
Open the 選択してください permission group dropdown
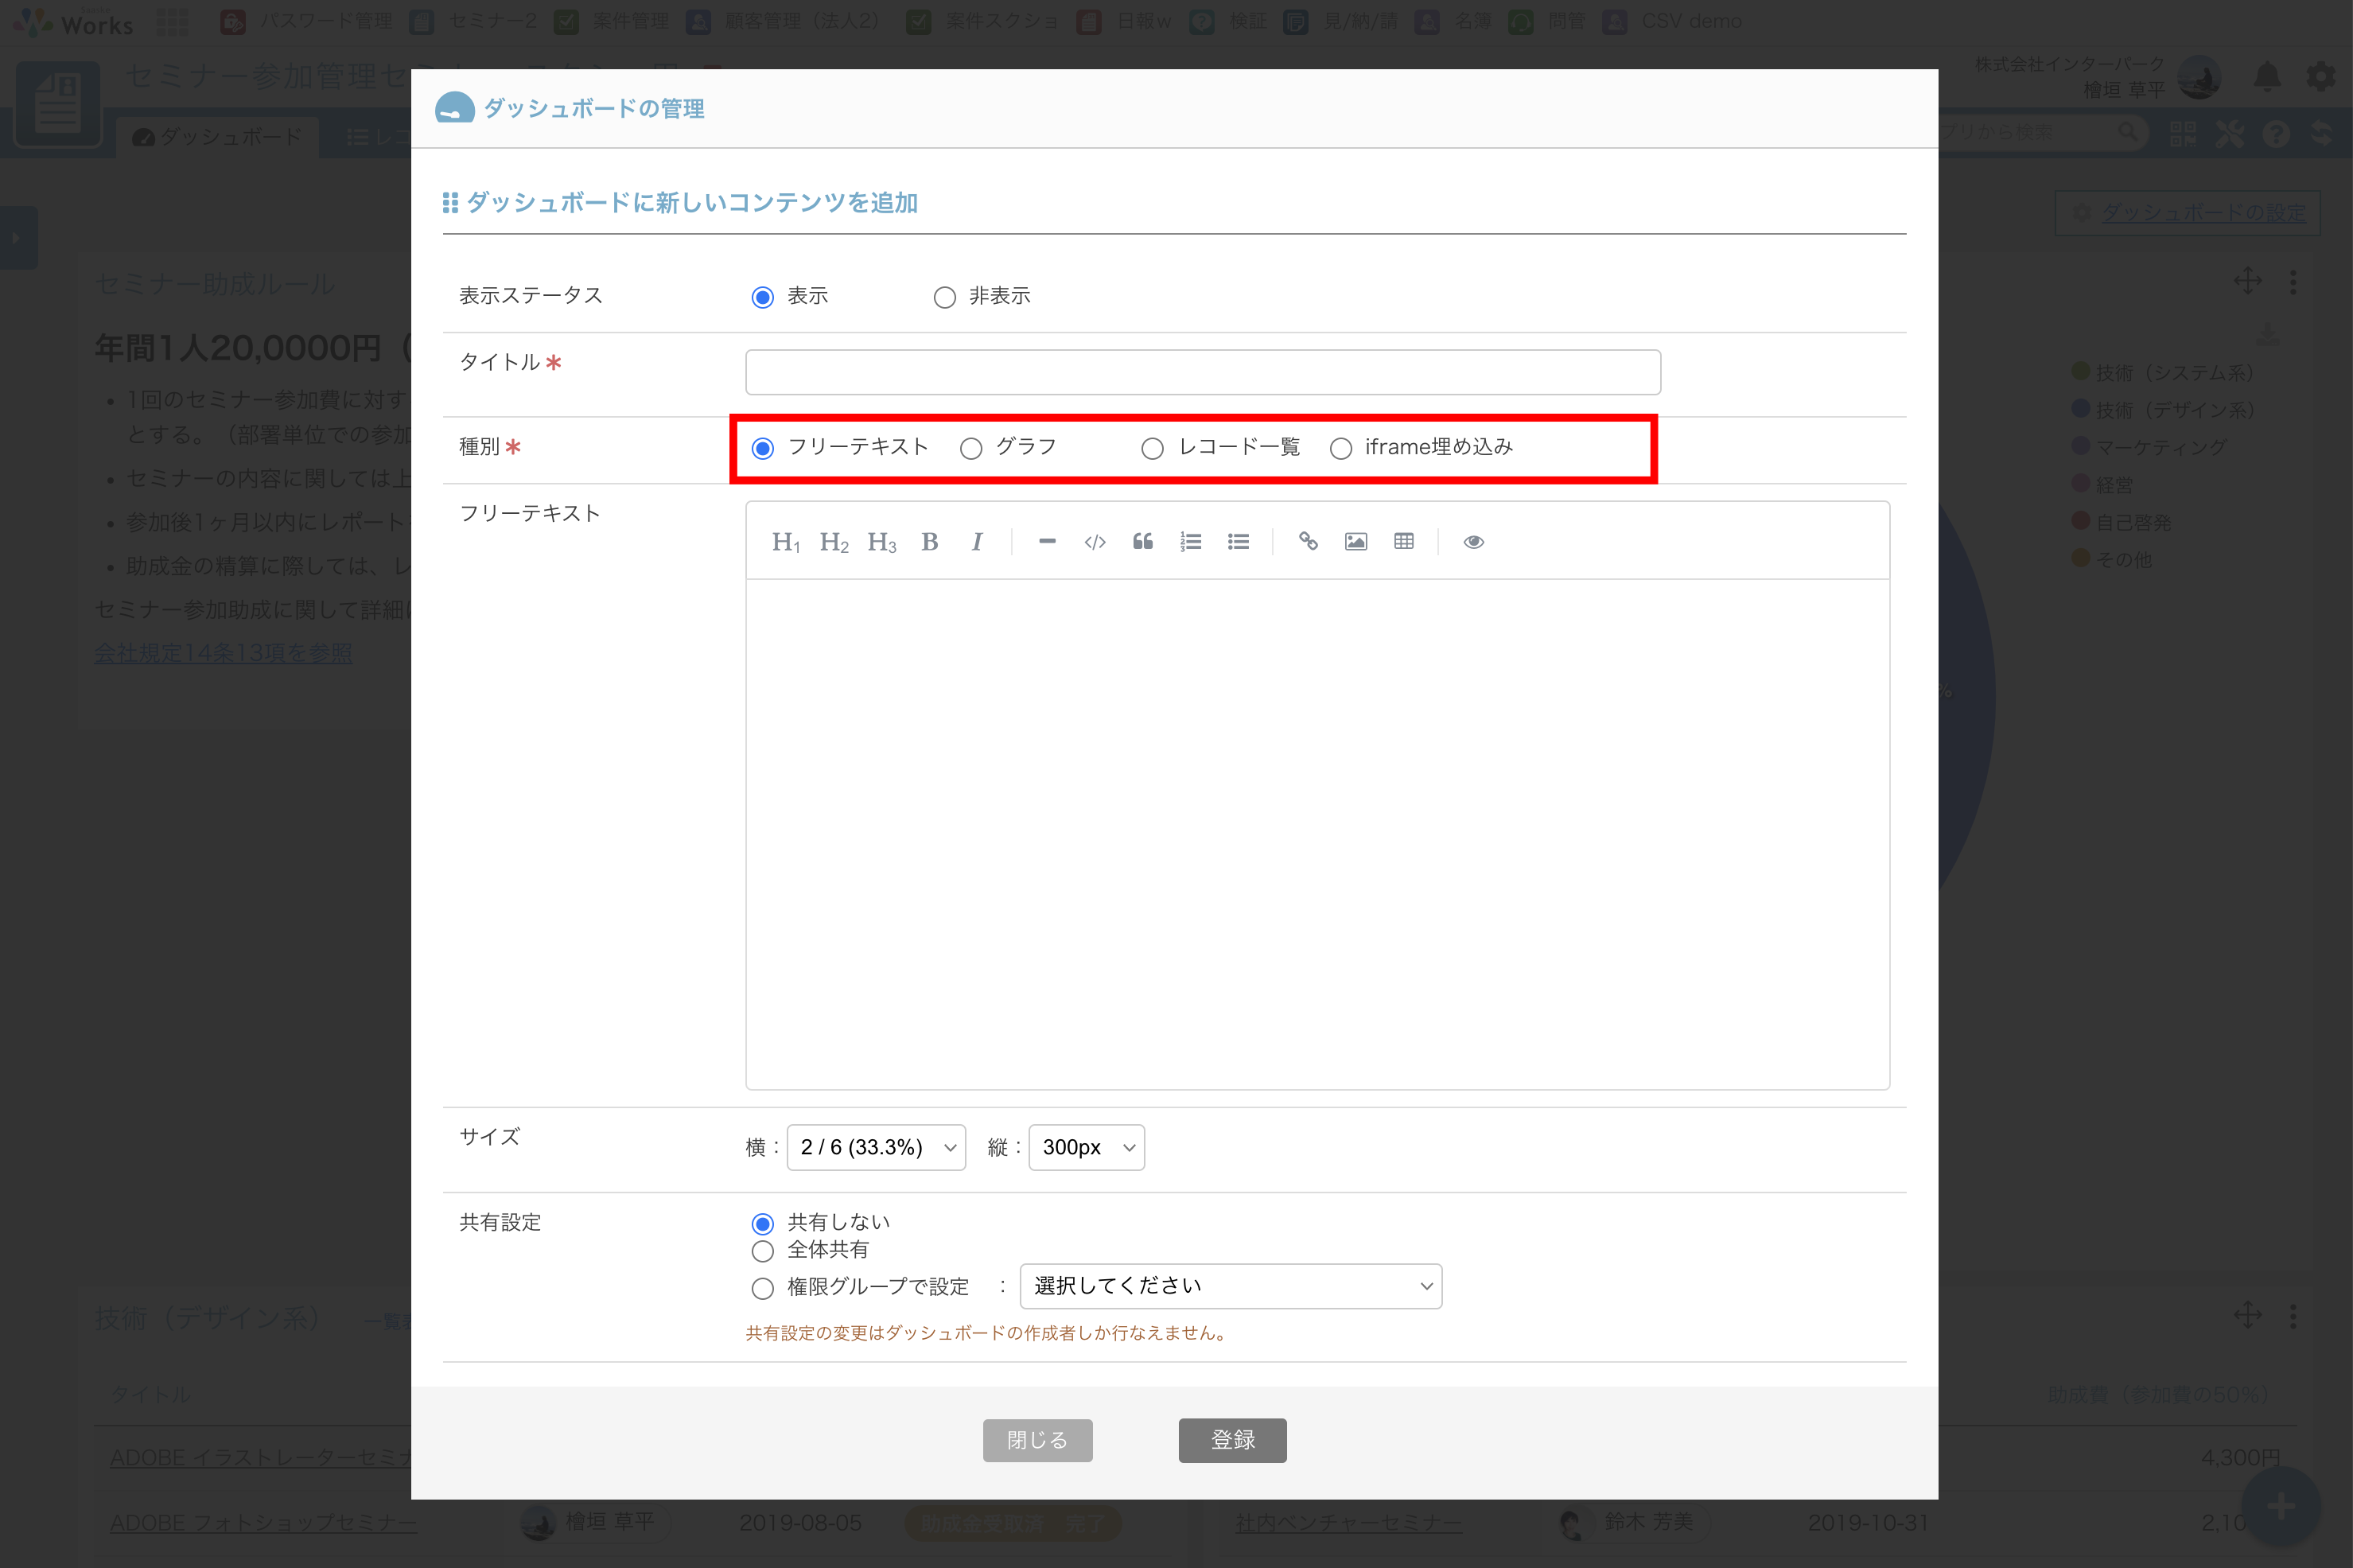(1230, 1286)
